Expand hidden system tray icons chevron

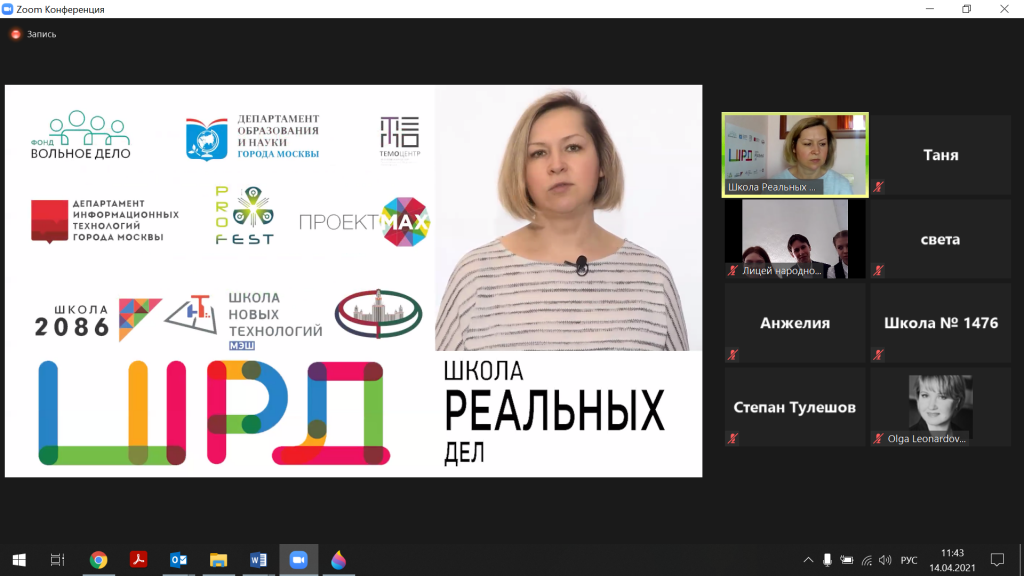tap(808, 560)
